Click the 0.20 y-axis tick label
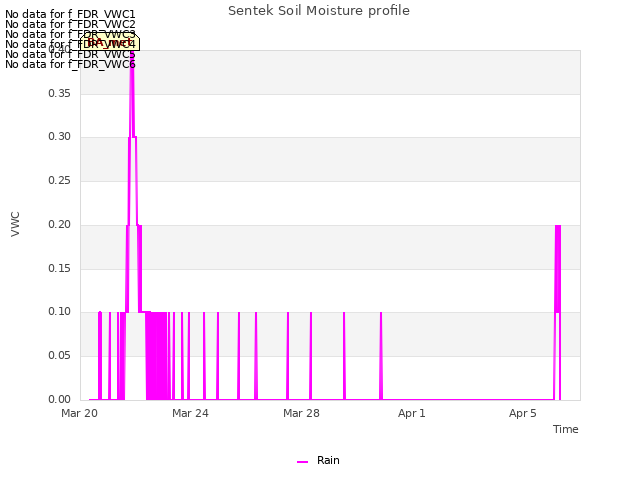 [60, 224]
